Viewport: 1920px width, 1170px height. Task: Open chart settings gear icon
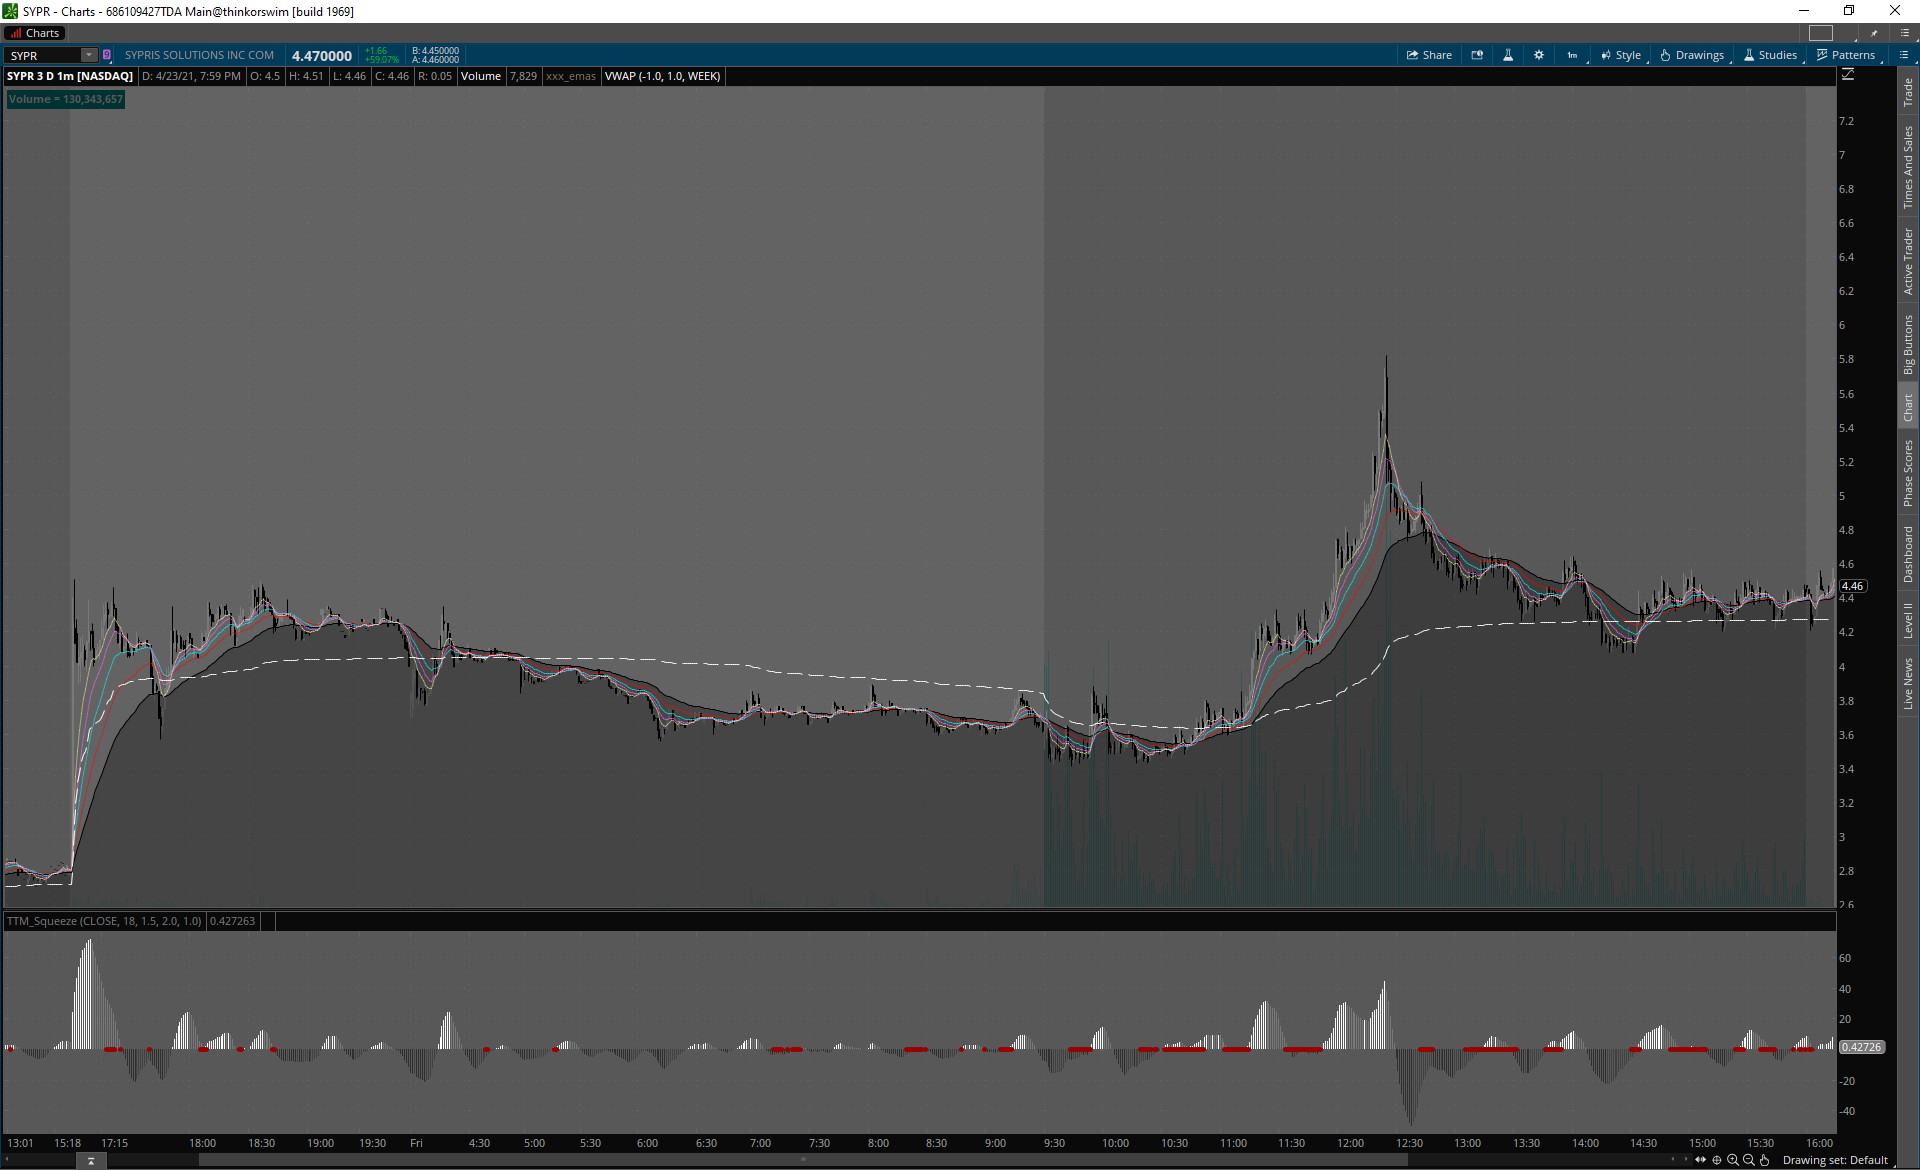click(x=1539, y=55)
